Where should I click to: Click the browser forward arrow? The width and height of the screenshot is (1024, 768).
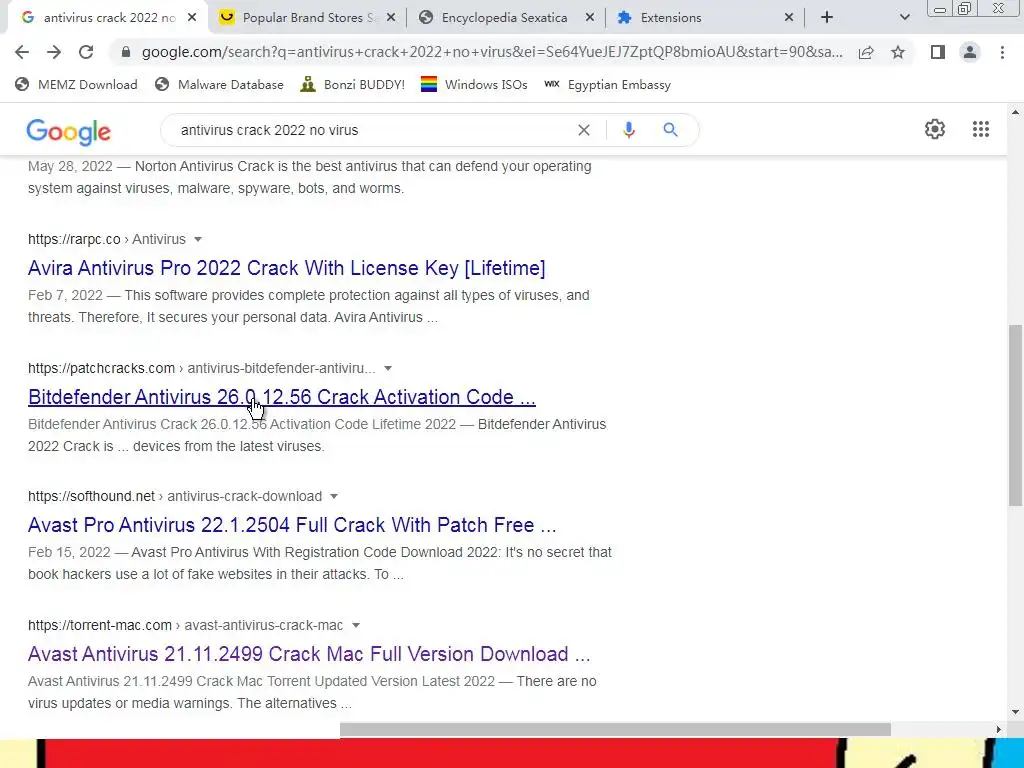coord(54,52)
